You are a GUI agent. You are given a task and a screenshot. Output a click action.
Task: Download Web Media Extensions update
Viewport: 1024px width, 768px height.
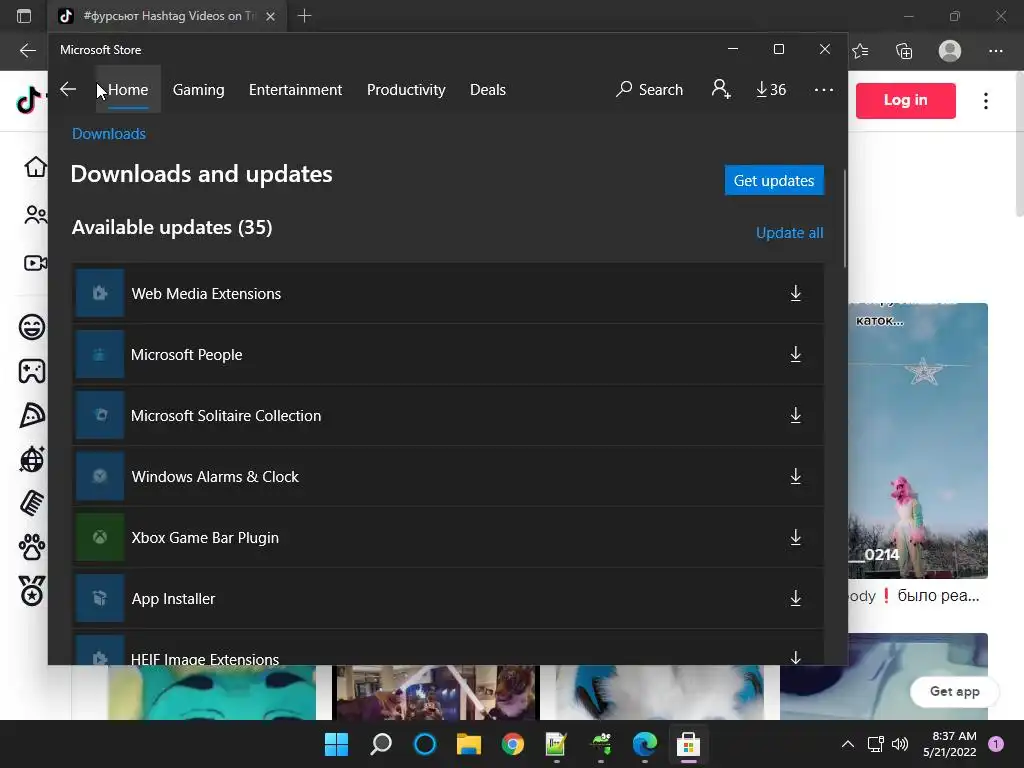tap(795, 293)
